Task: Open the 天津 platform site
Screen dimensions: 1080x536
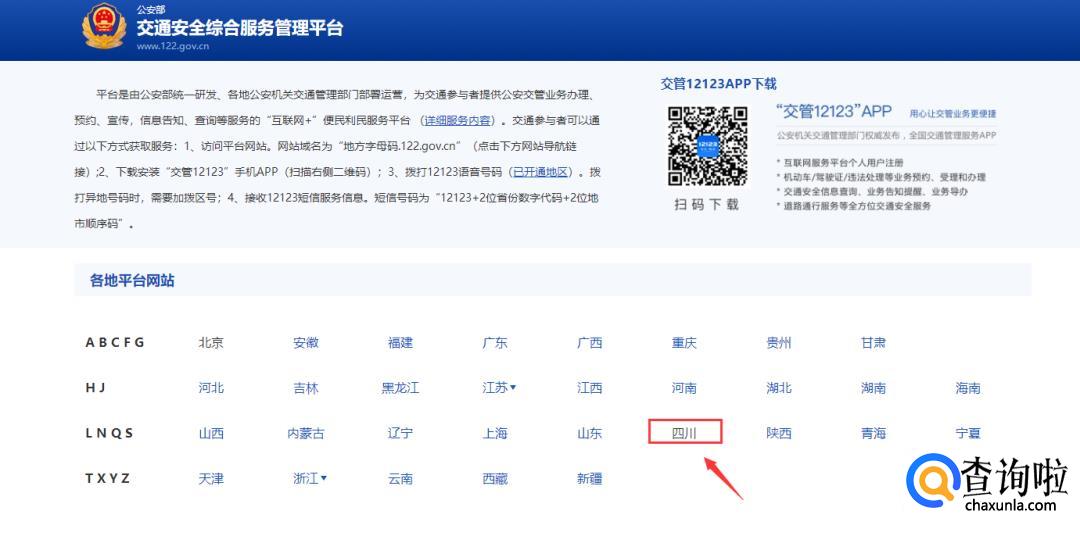Action: pos(211,478)
